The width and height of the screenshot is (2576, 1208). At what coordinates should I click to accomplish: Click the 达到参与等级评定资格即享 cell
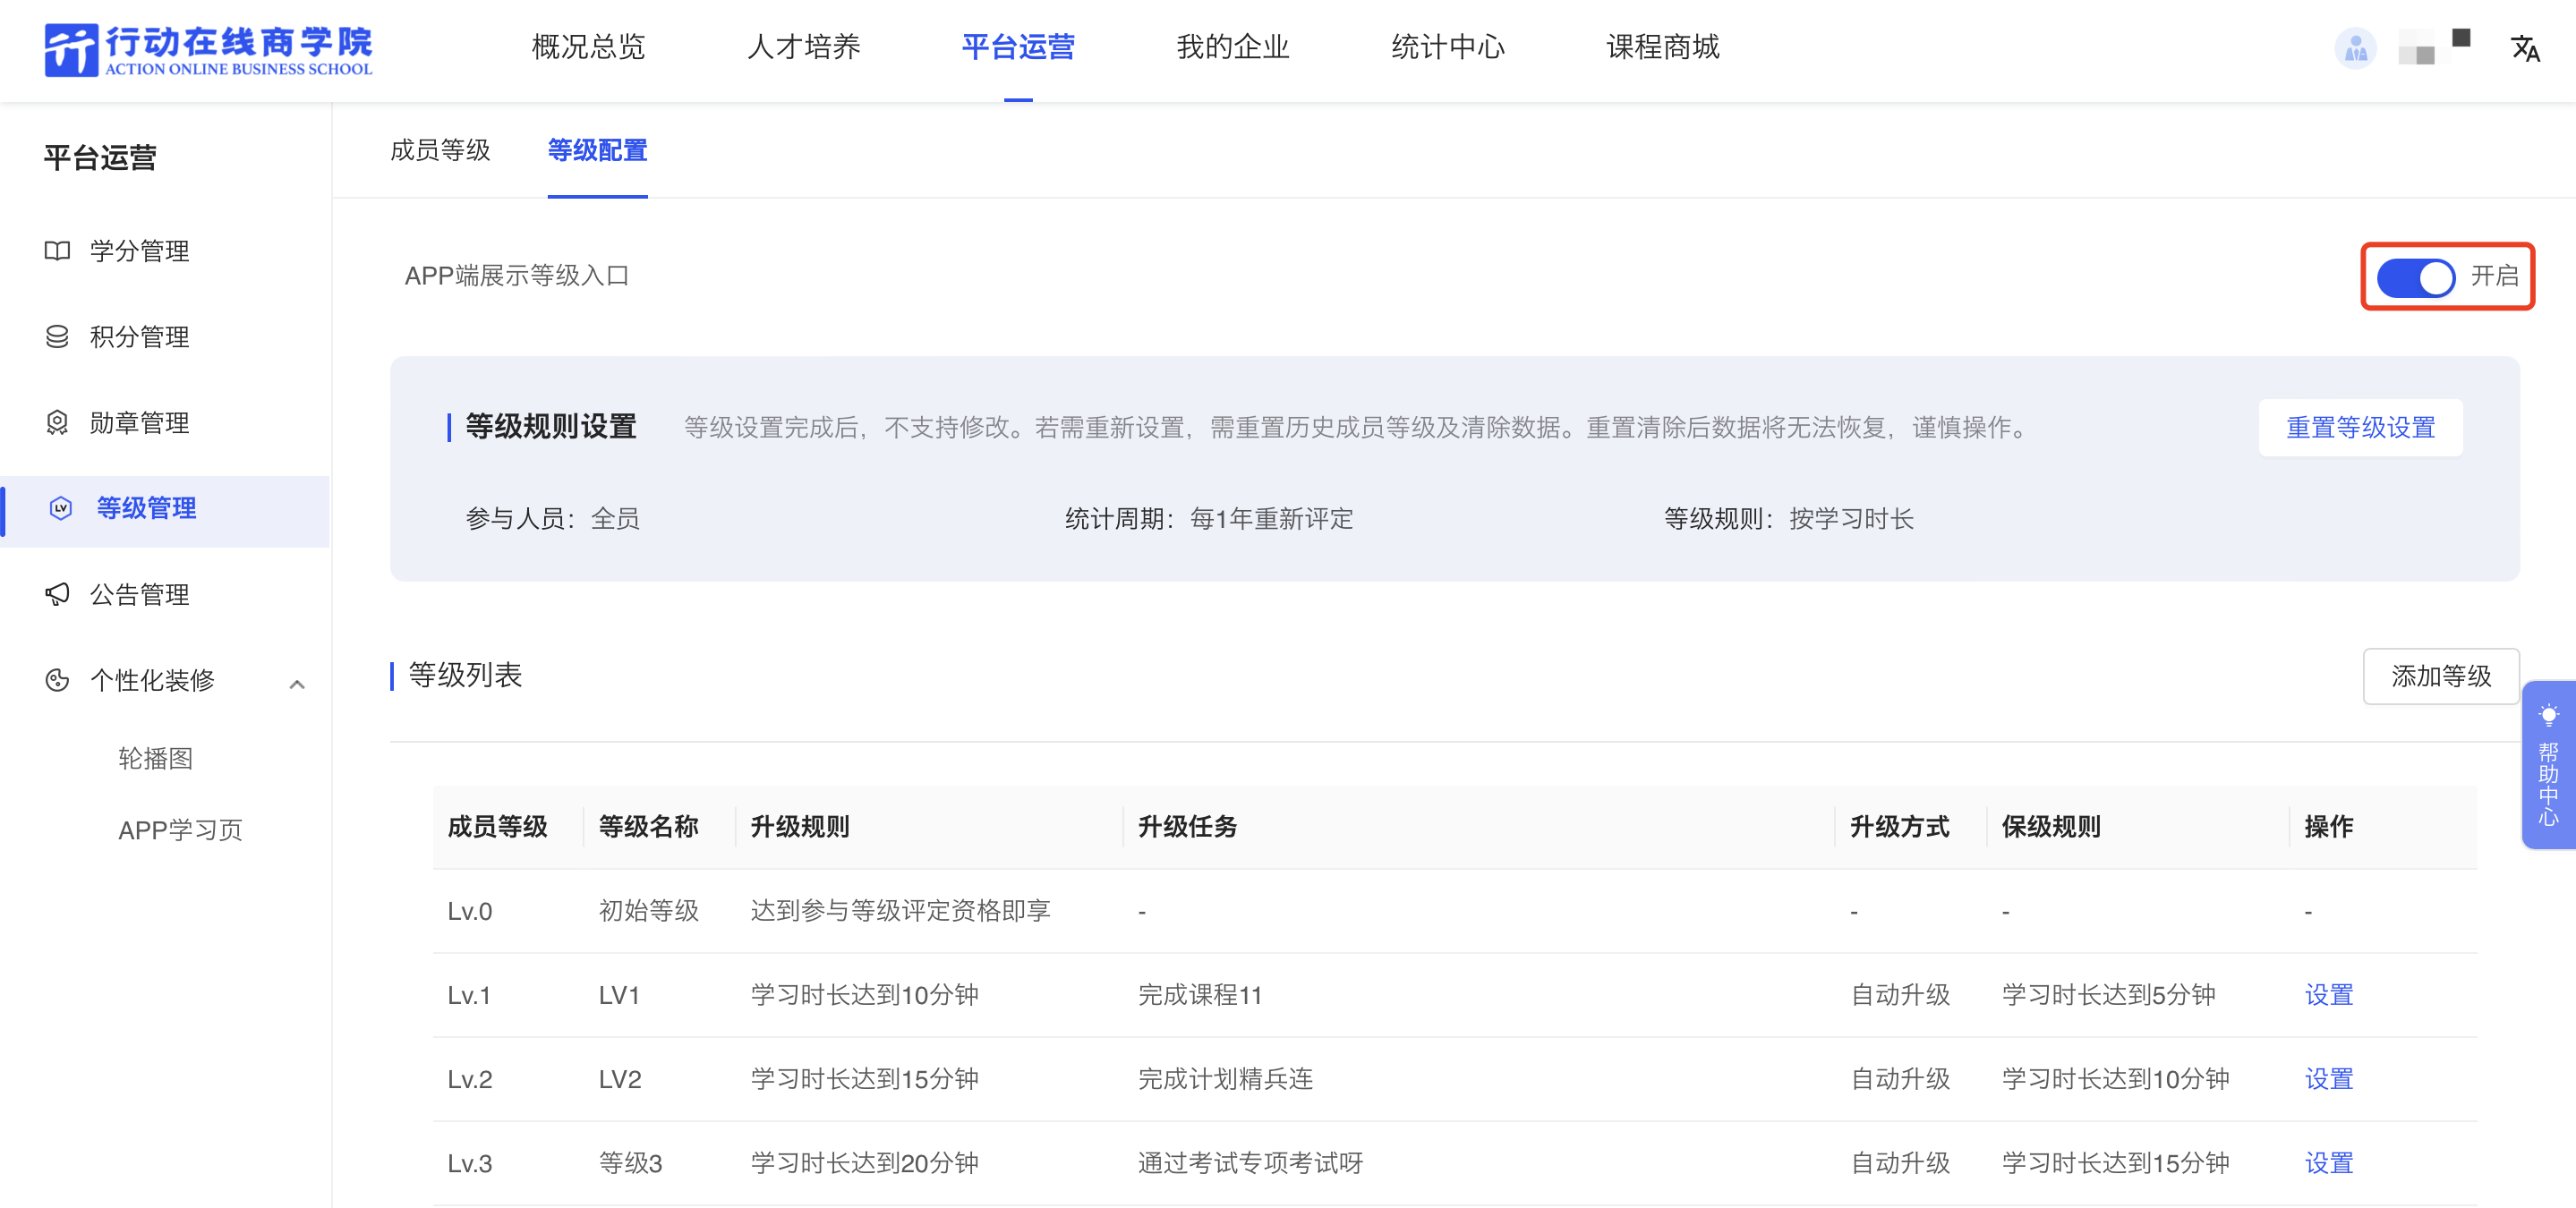click(x=900, y=911)
